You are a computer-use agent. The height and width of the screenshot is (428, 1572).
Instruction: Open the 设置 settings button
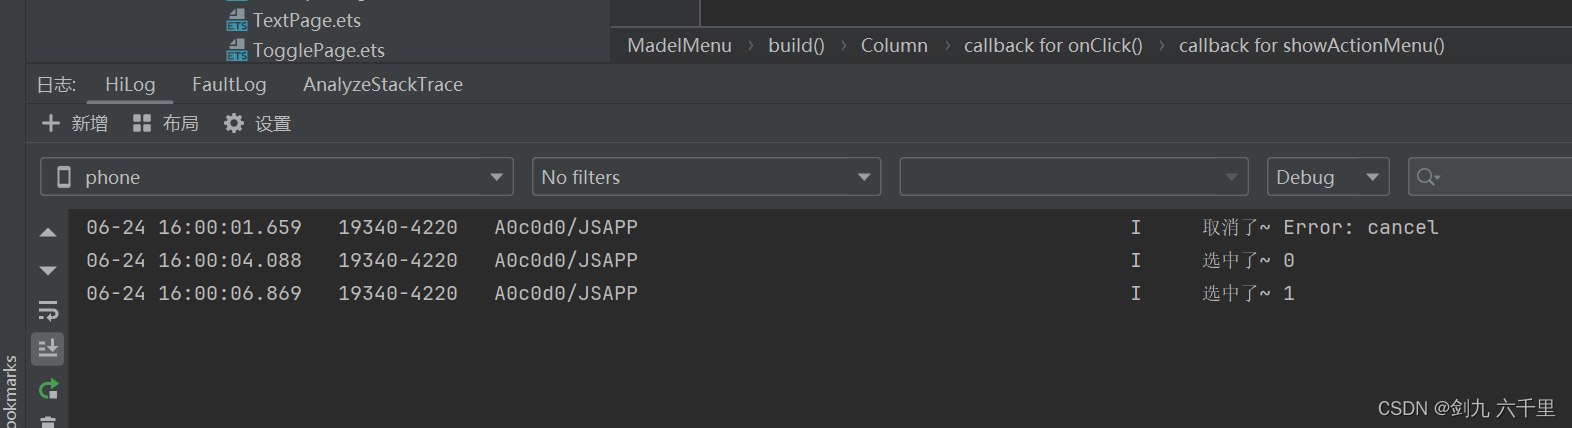(x=273, y=123)
